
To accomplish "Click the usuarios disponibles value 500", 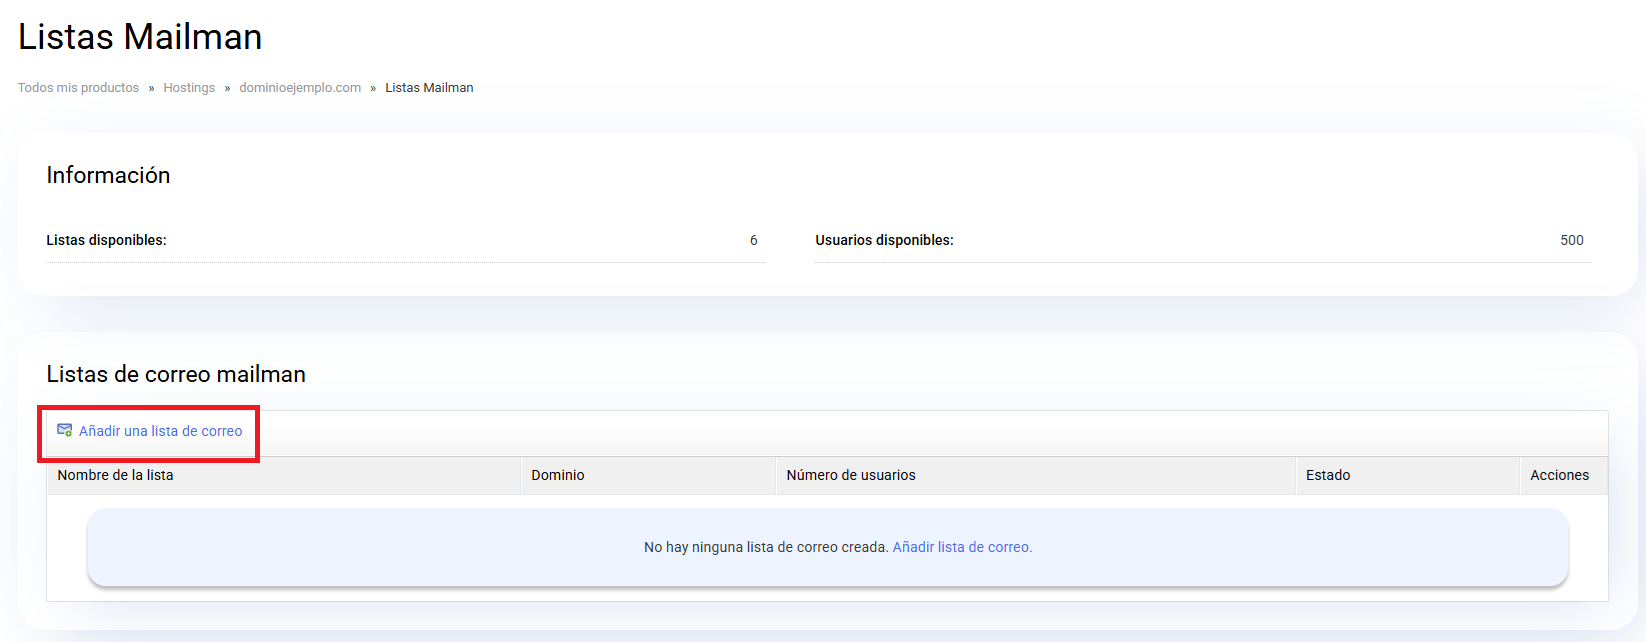I will (x=1572, y=240).
